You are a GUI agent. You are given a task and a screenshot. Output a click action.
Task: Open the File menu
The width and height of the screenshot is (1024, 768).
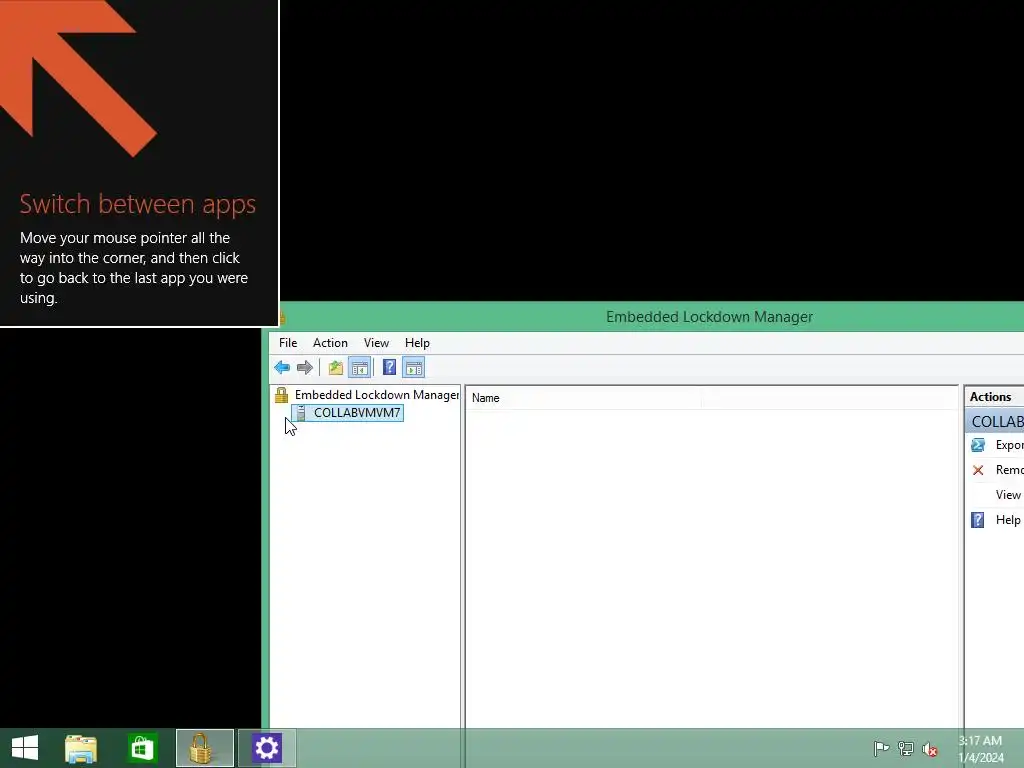[x=288, y=343]
